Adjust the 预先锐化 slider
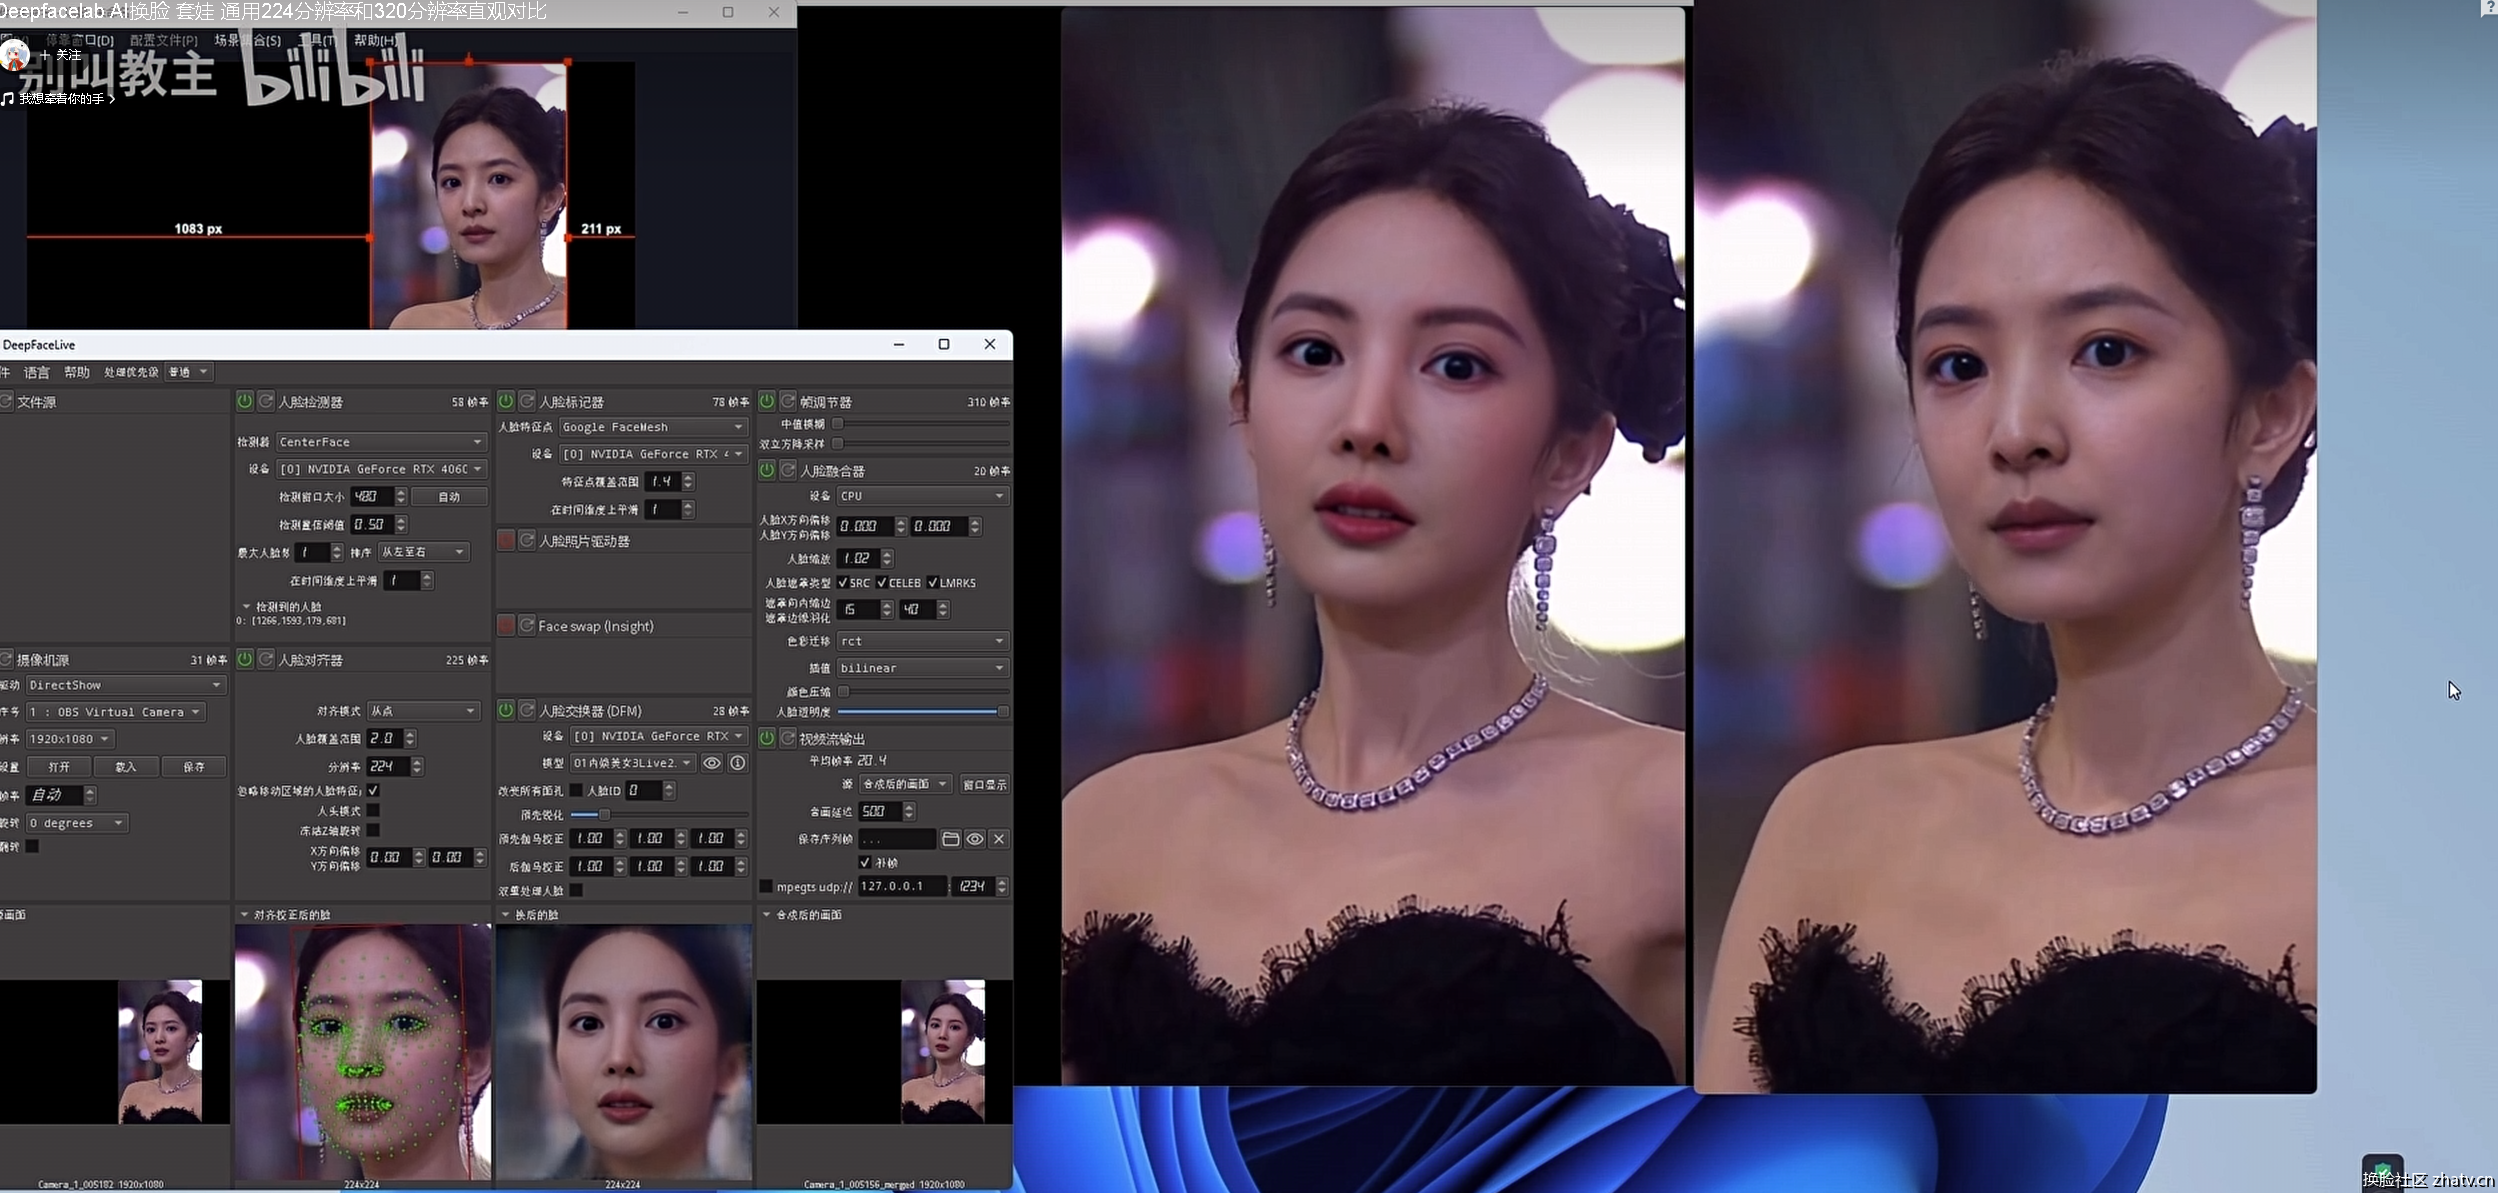Viewport: 2498px width, 1193px height. click(x=658, y=815)
